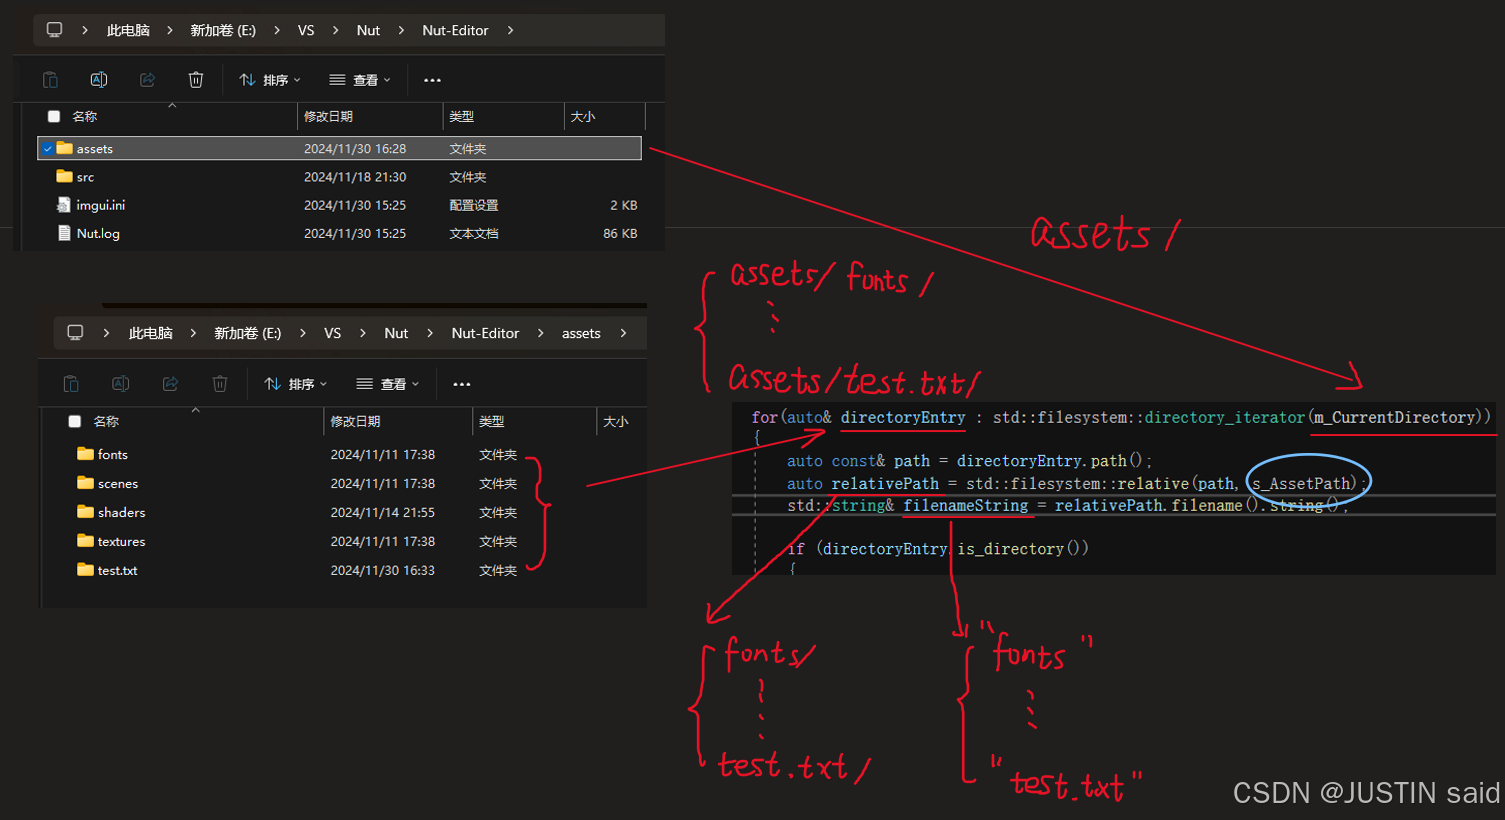
Task: Tick the select-all checkbox in the upper window header
Action: 54,117
